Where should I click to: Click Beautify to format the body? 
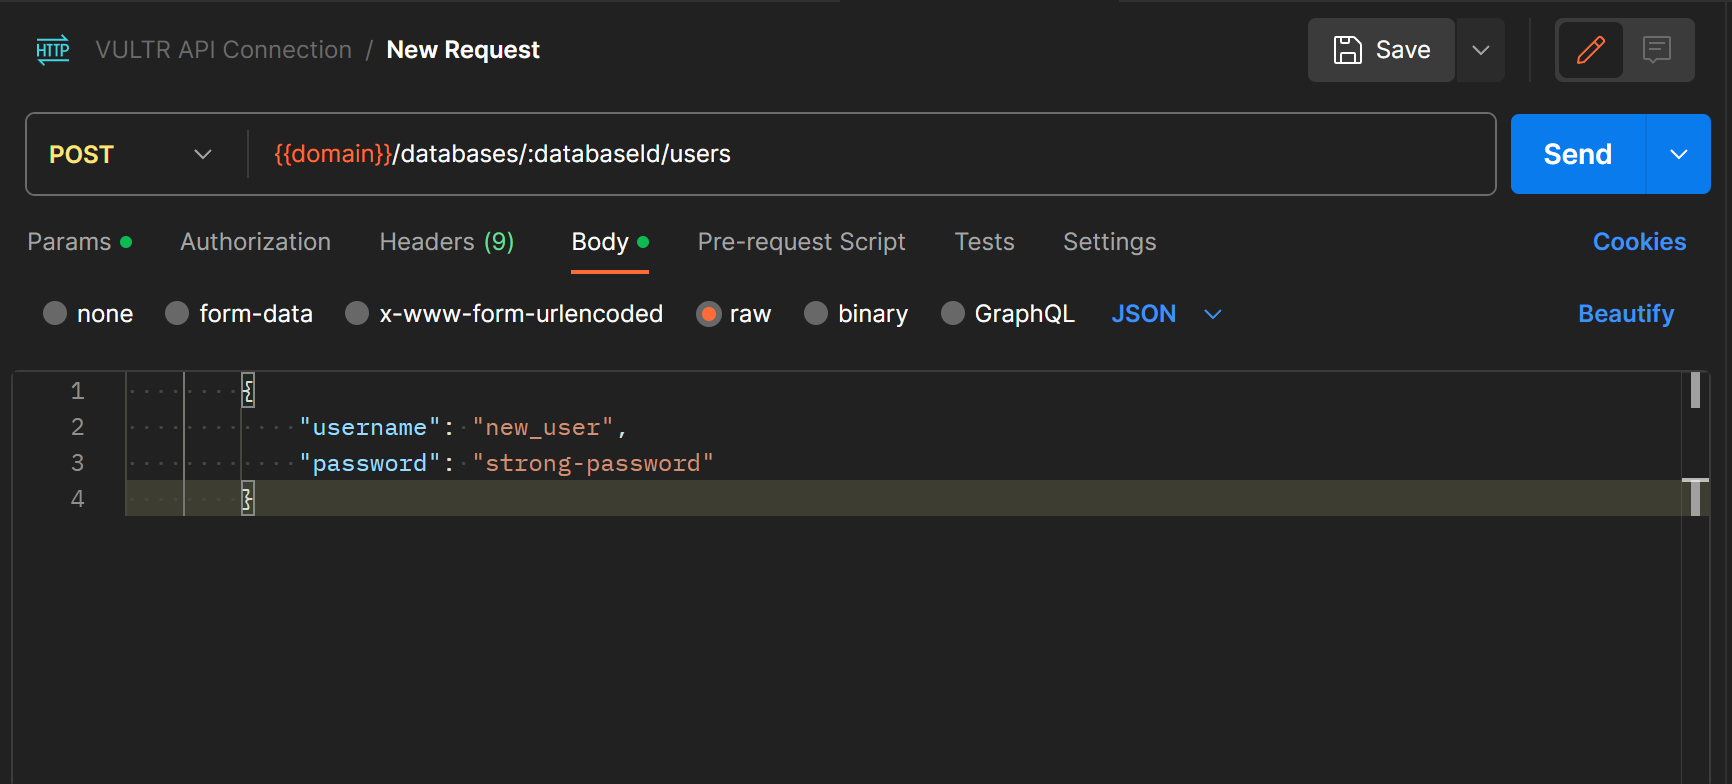1626,314
